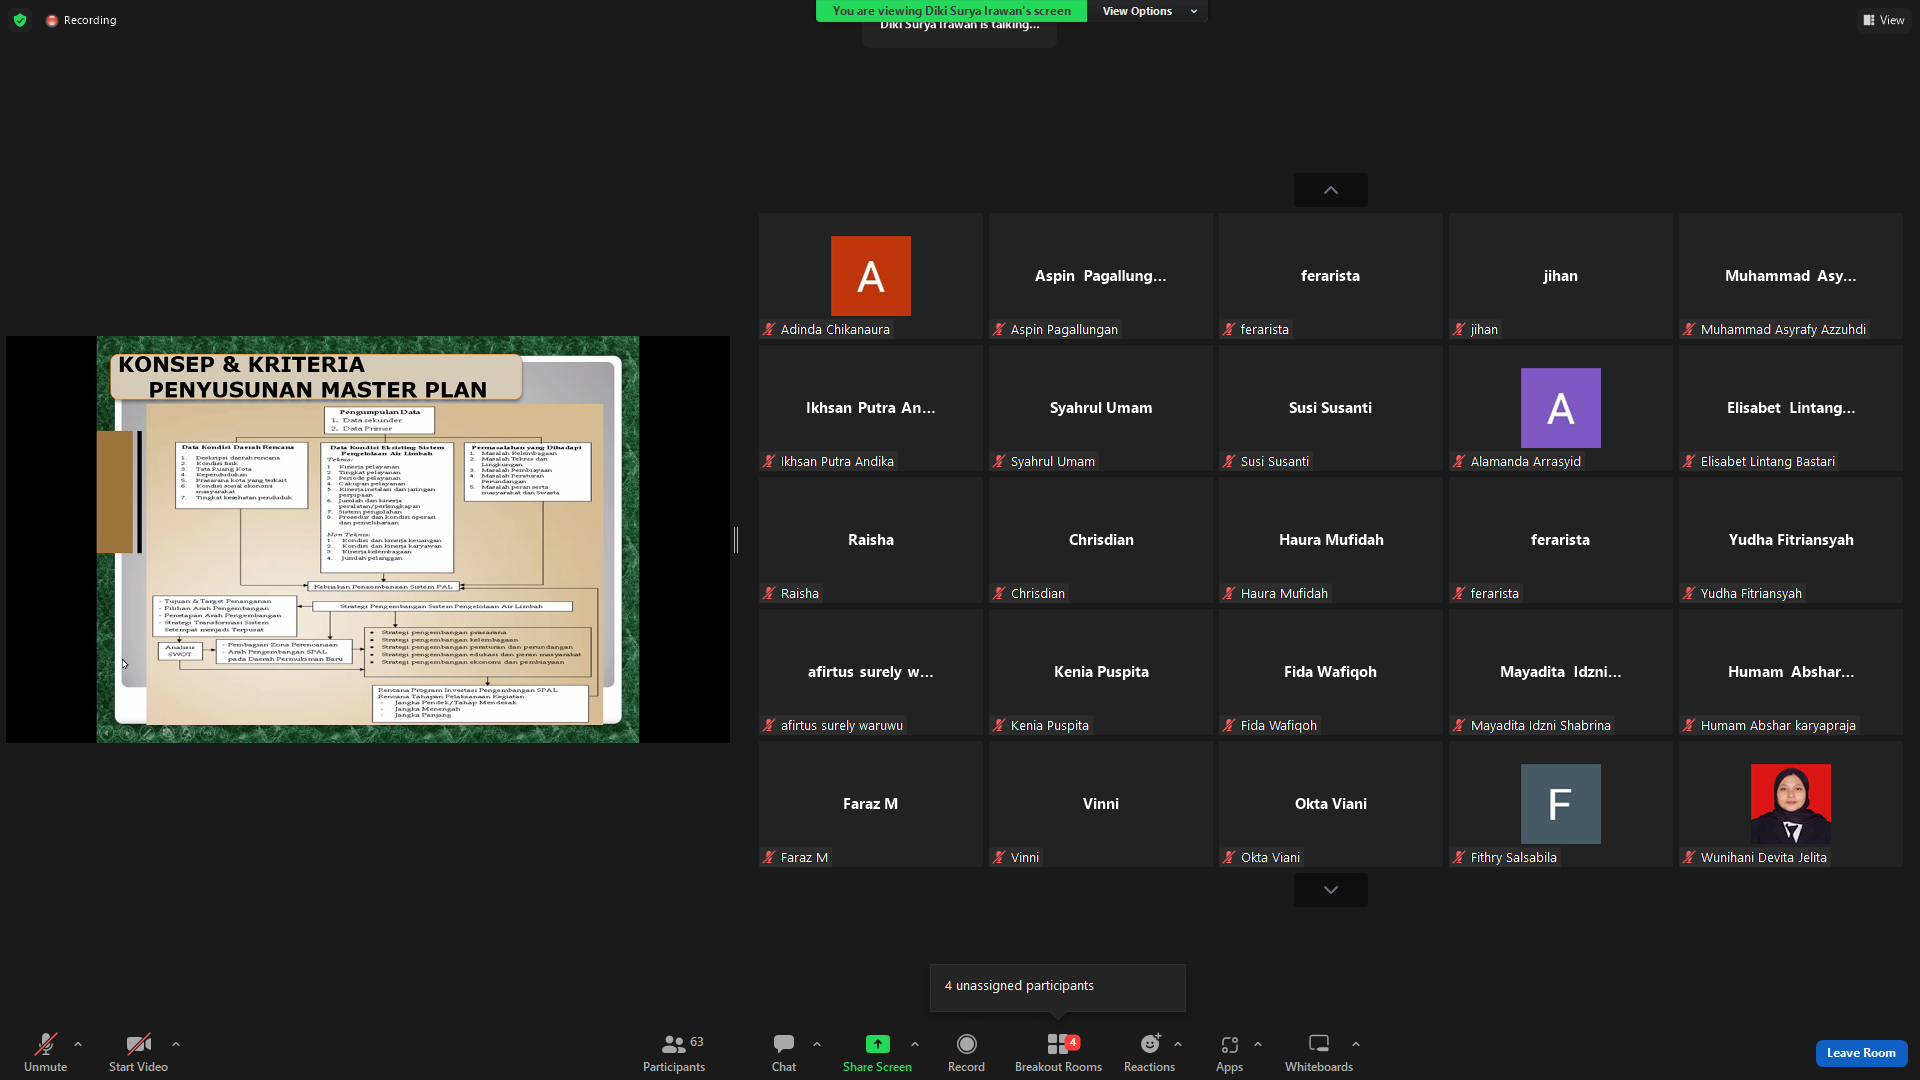Open the Participants panel
The height and width of the screenshot is (1080, 1920).
click(674, 1053)
